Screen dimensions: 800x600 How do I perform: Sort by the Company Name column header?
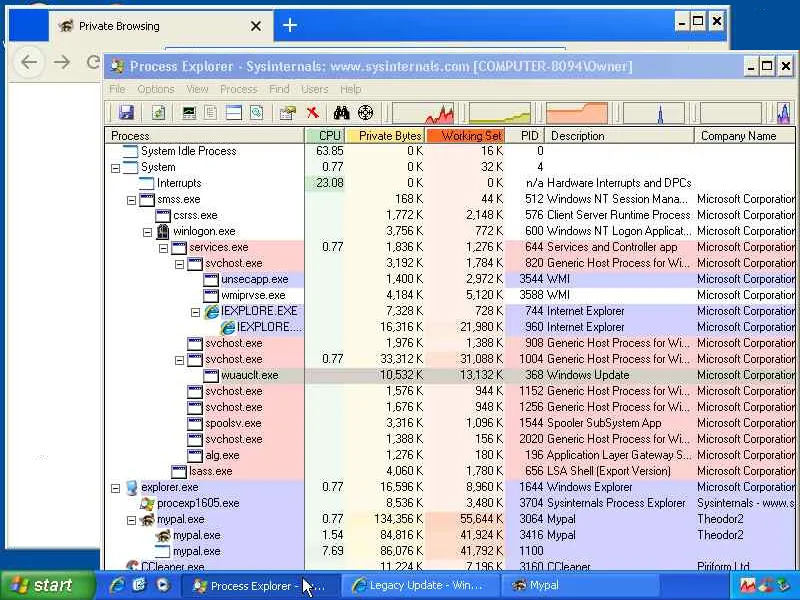(x=745, y=136)
